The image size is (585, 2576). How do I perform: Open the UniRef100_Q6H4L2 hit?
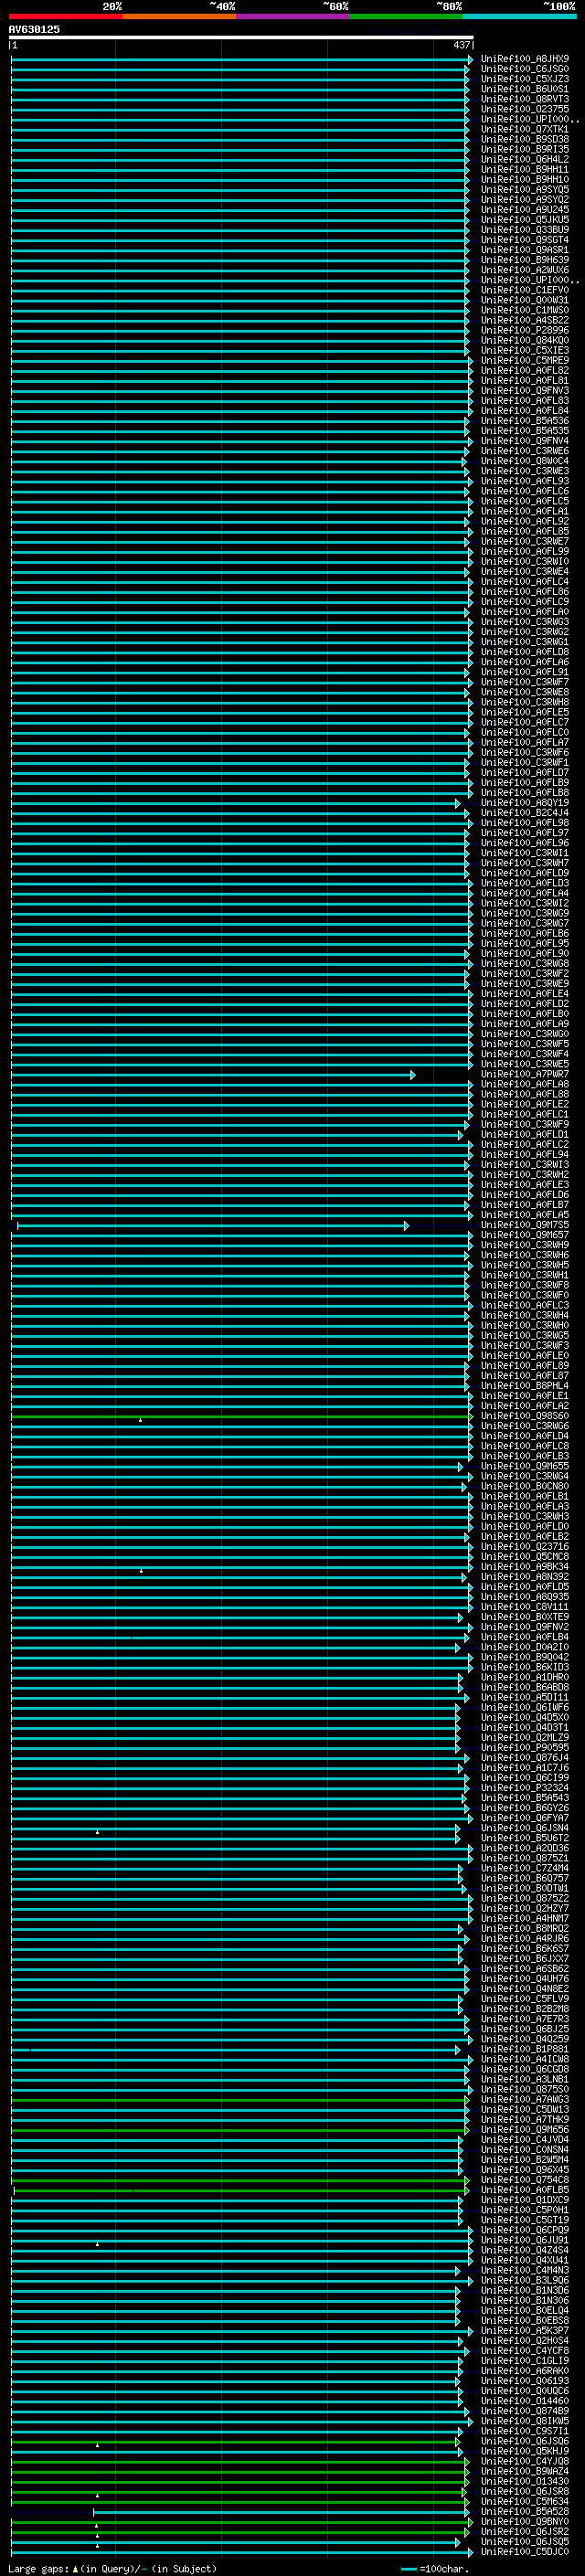[525, 159]
